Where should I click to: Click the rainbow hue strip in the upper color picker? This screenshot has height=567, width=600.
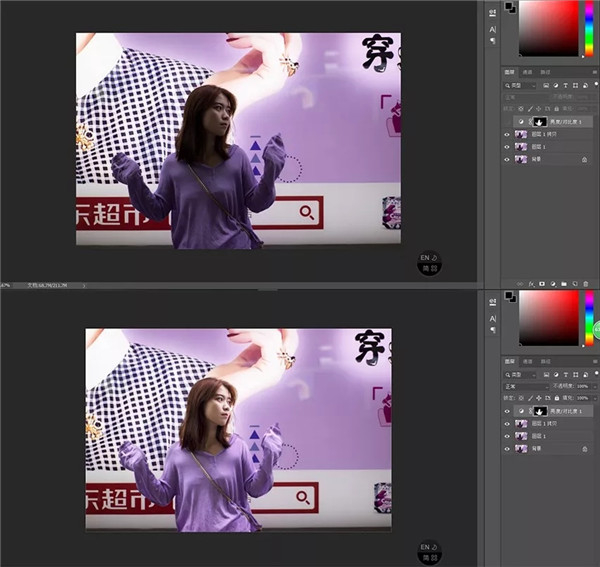click(x=587, y=28)
